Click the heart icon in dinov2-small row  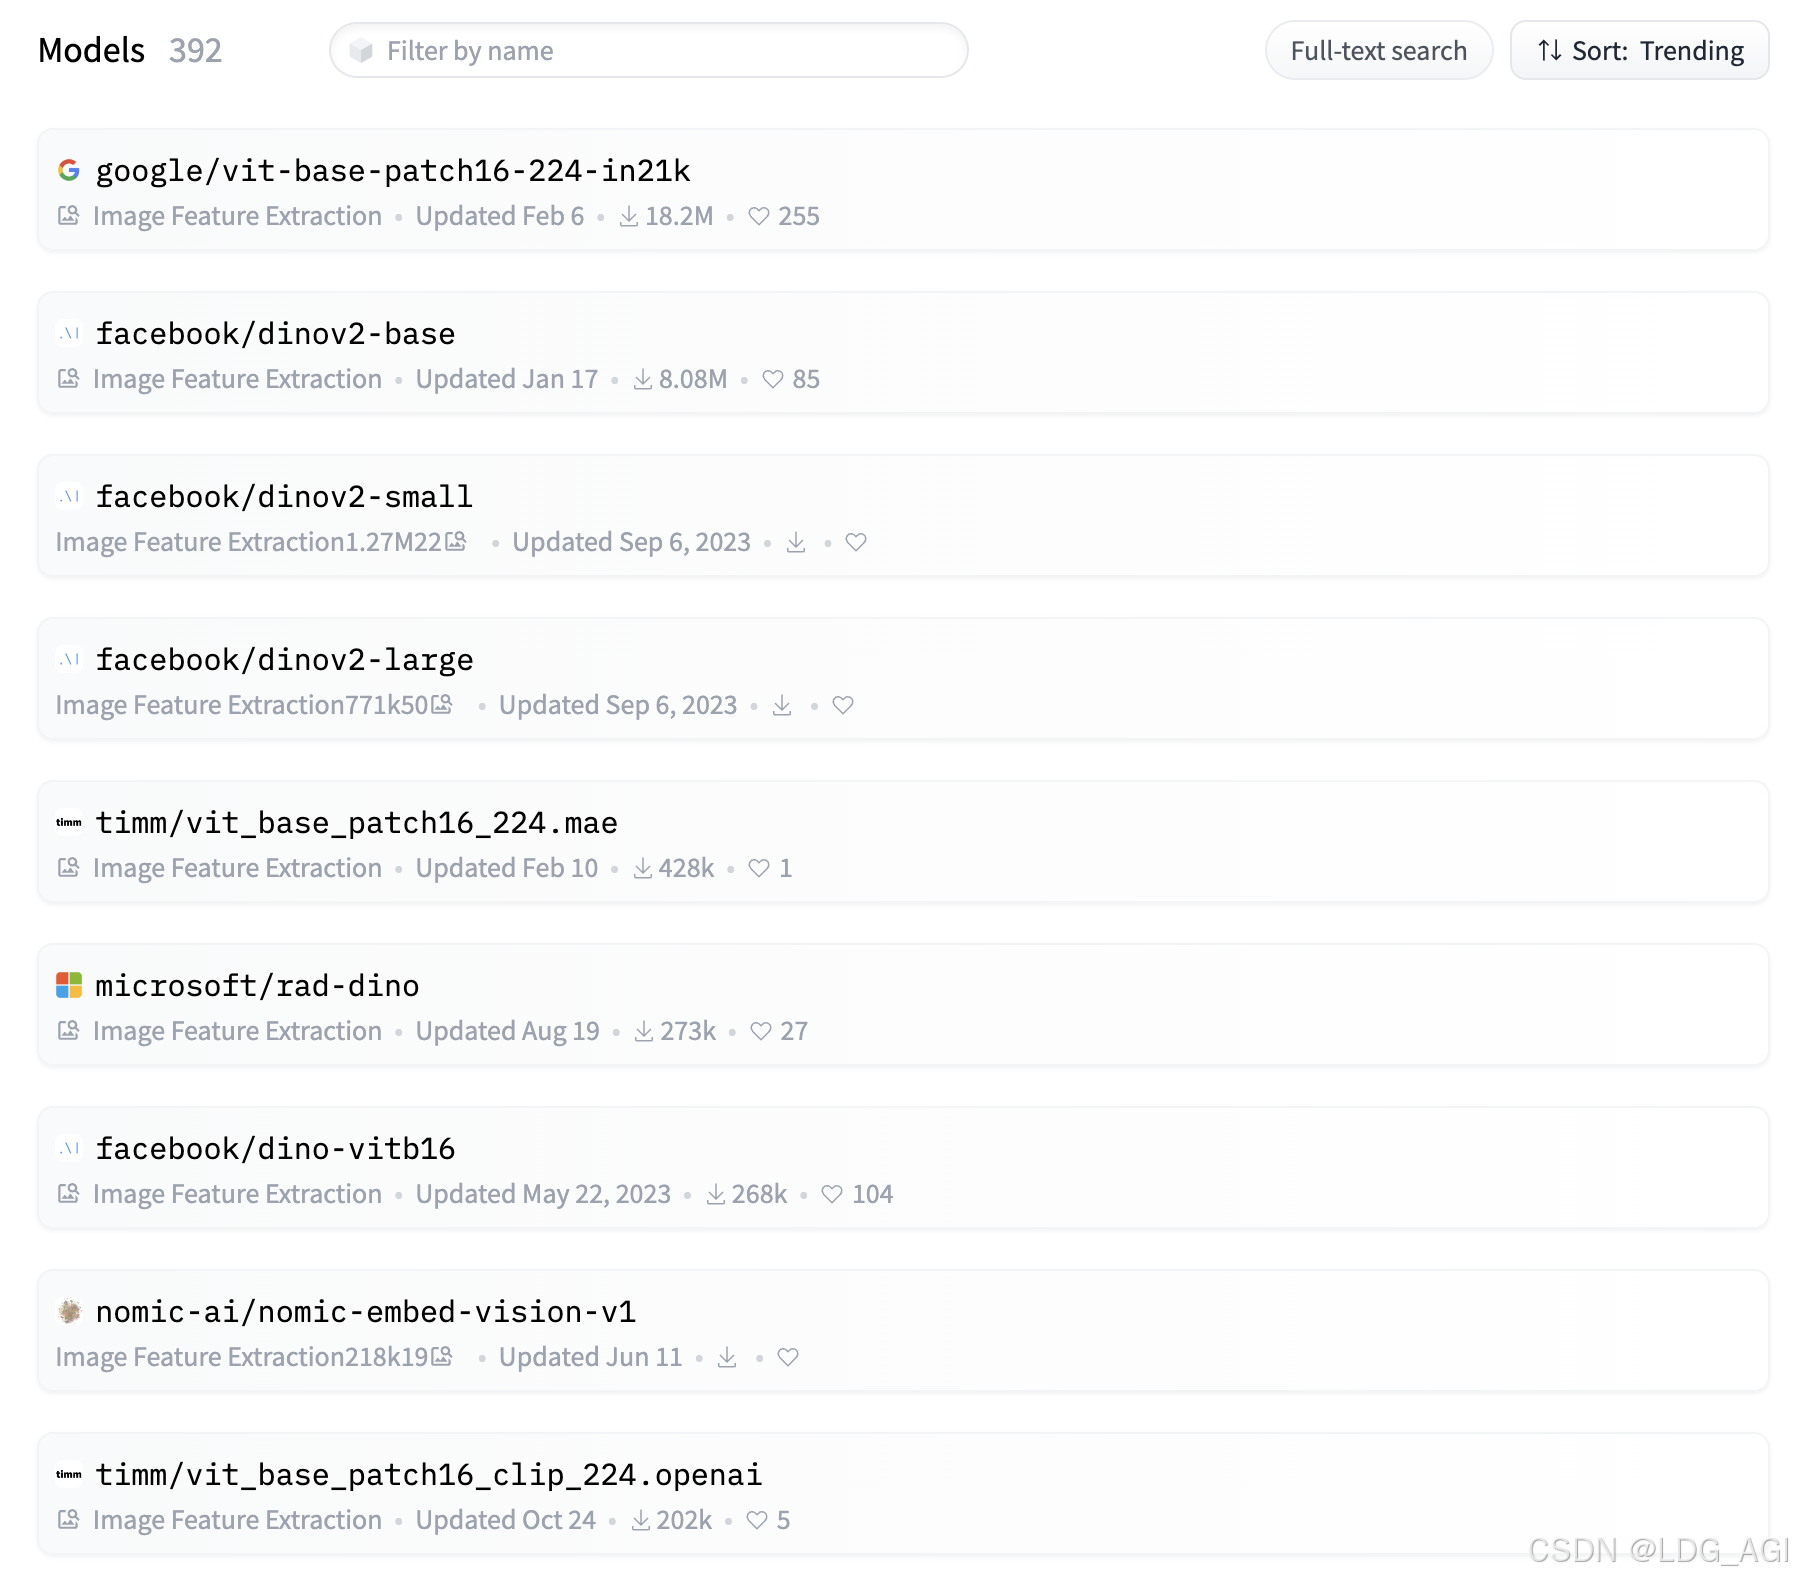(x=856, y=542)
